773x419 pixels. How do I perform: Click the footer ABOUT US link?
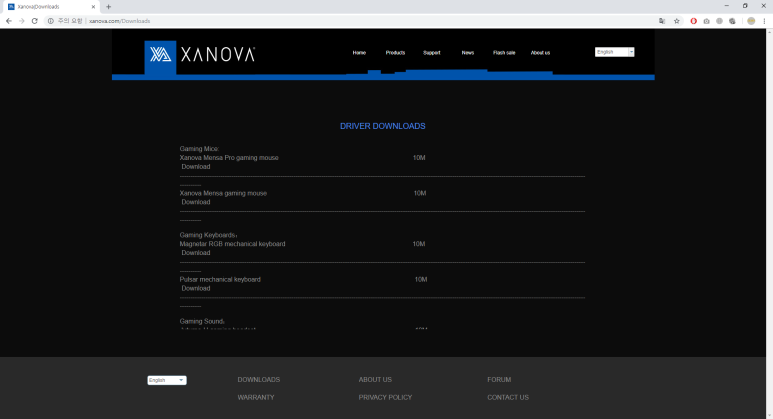[x=375, y=380]
